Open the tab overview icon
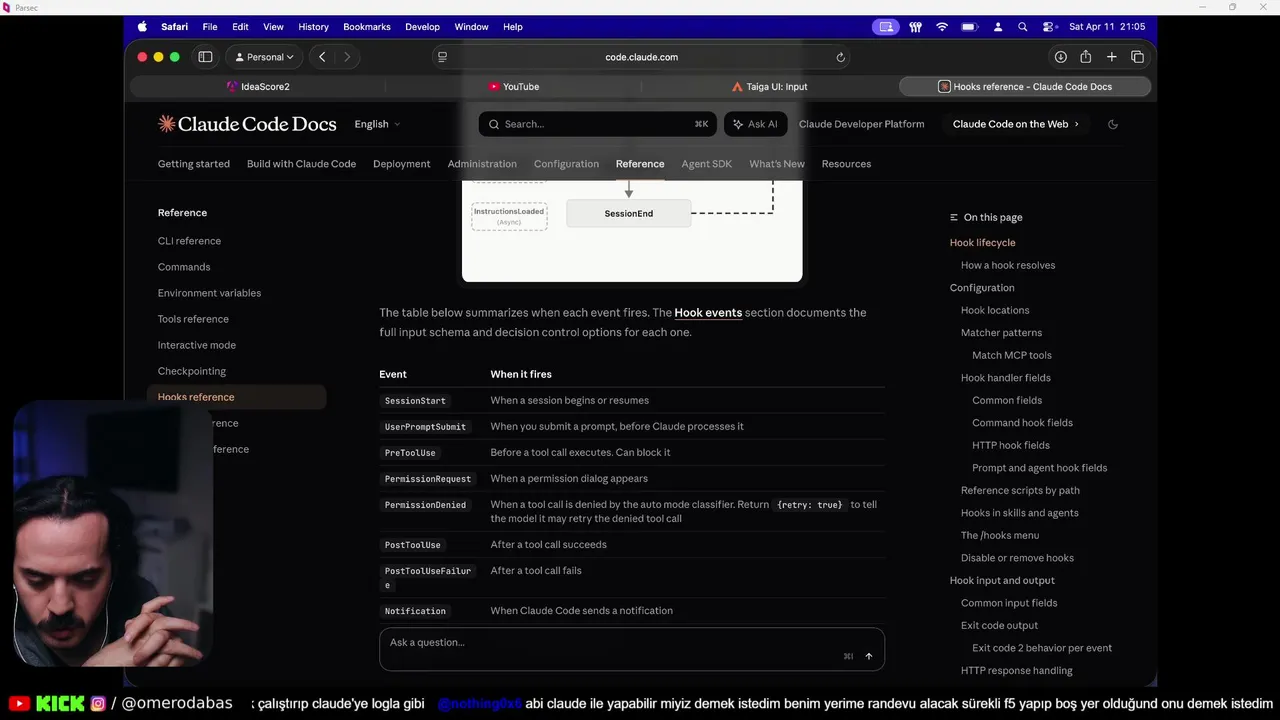Viewport: 1280px width, 720px height. (1137, 57)
